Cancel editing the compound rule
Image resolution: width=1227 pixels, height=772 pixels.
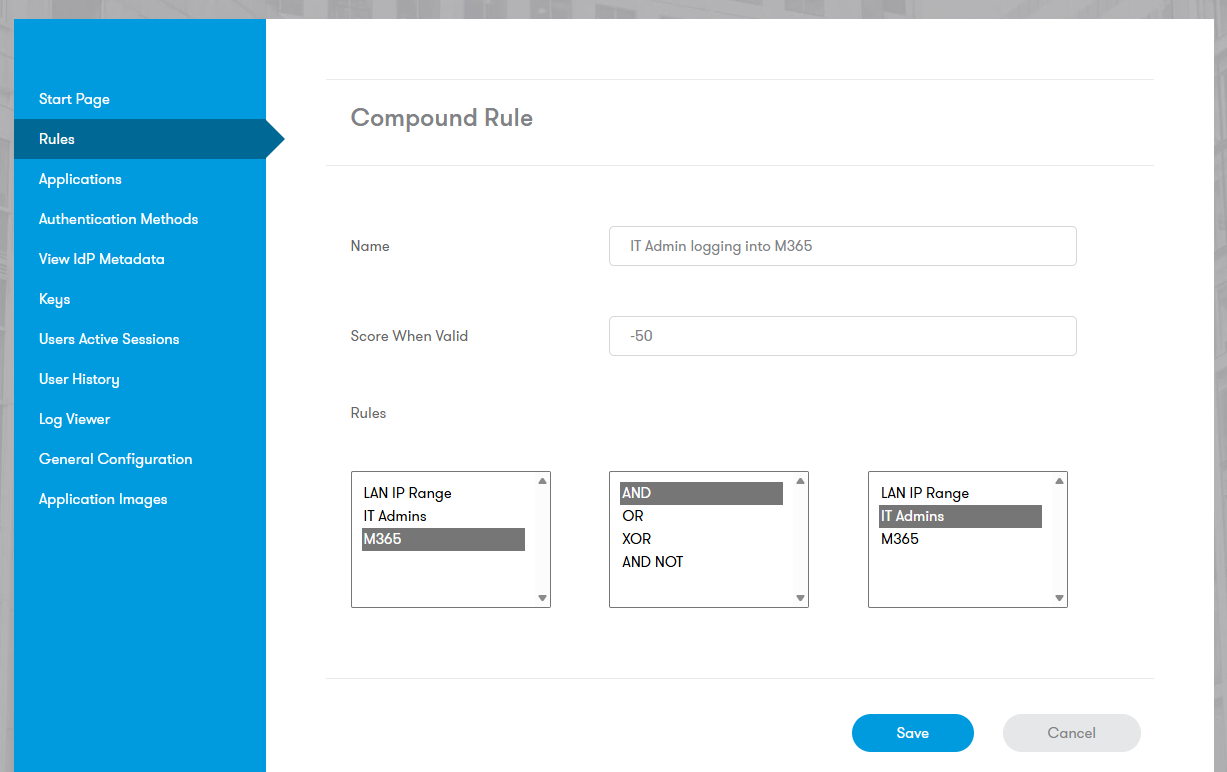point(1071,733)
